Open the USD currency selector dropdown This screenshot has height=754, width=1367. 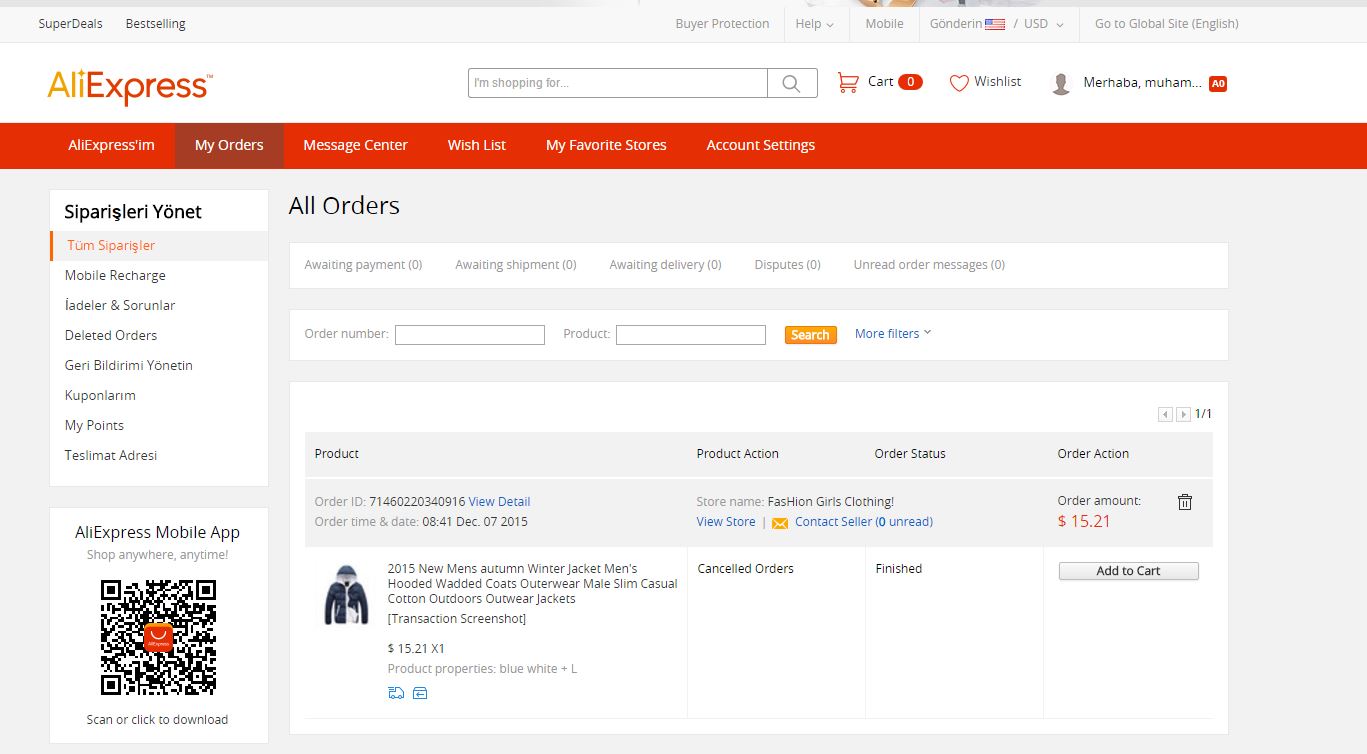pyautogui.click(x=1043, y=24)
